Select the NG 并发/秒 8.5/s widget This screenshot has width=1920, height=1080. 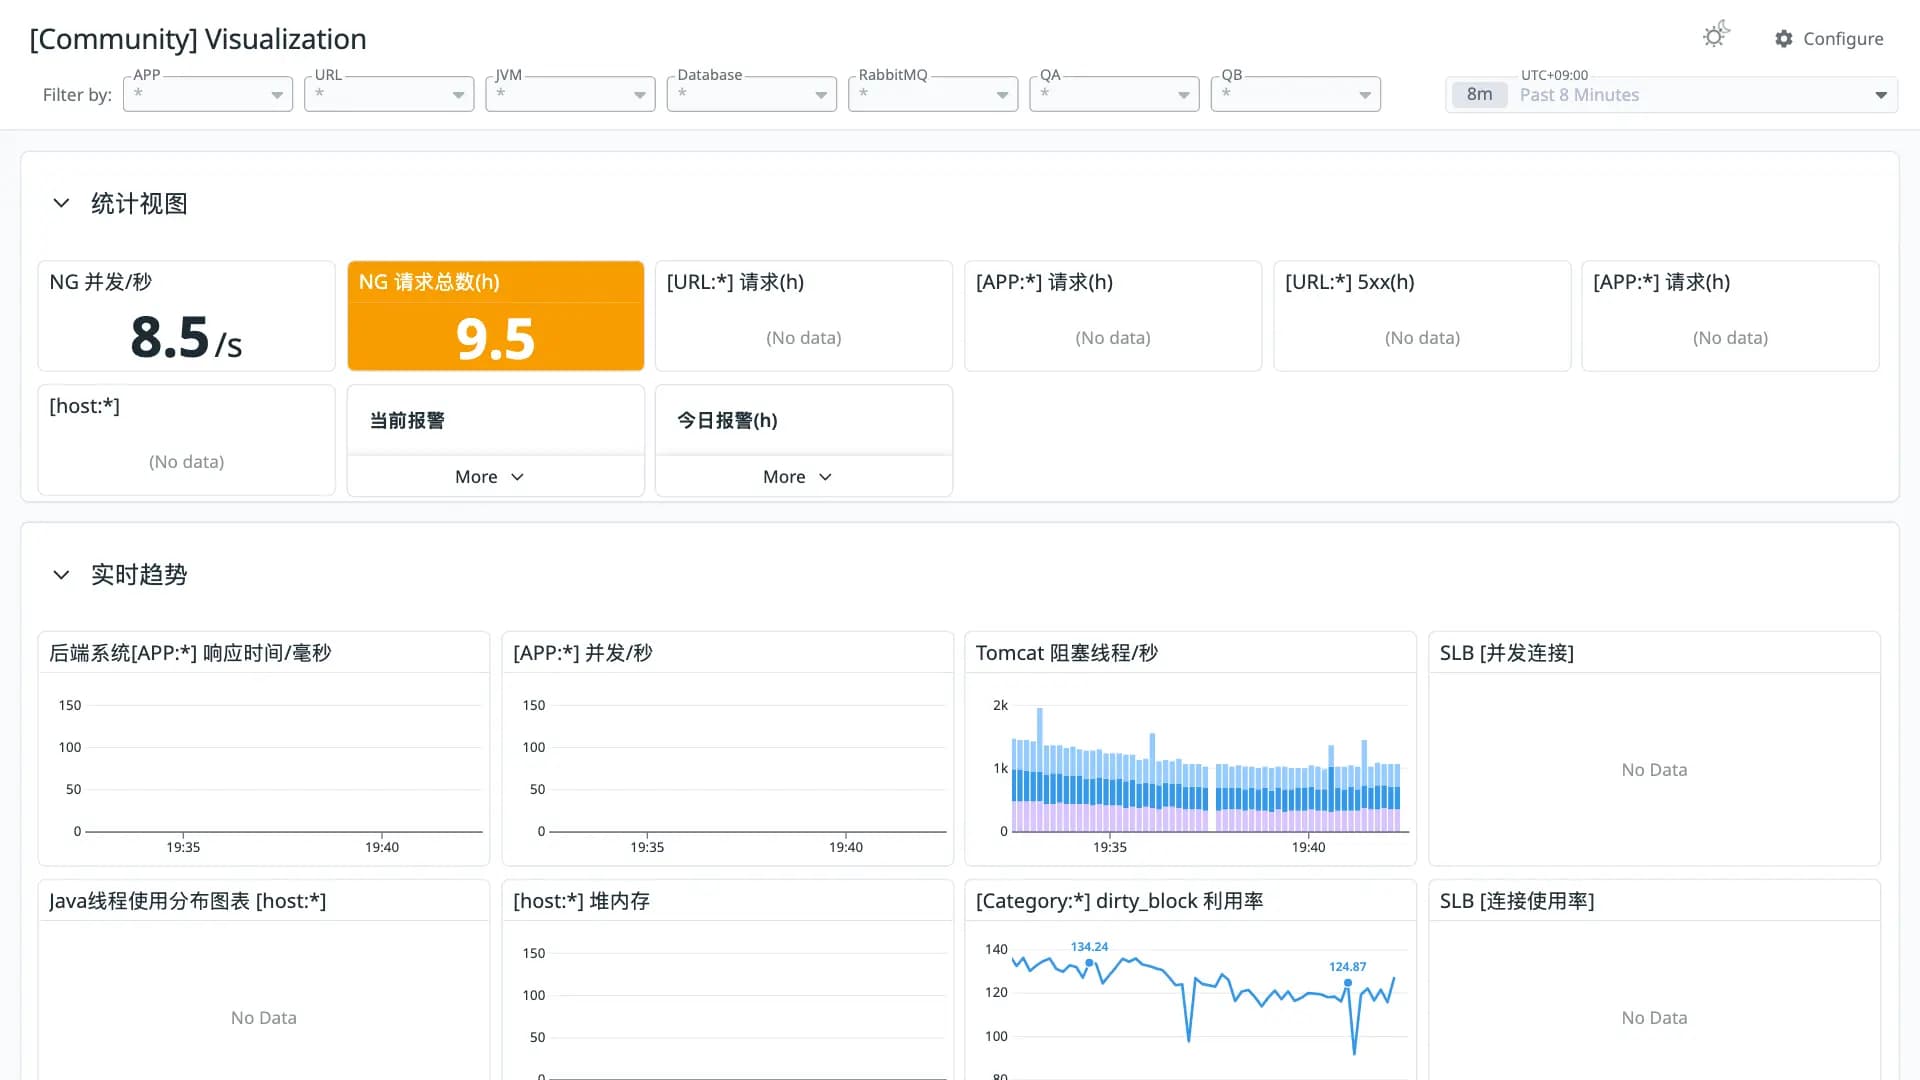(186, 316)
